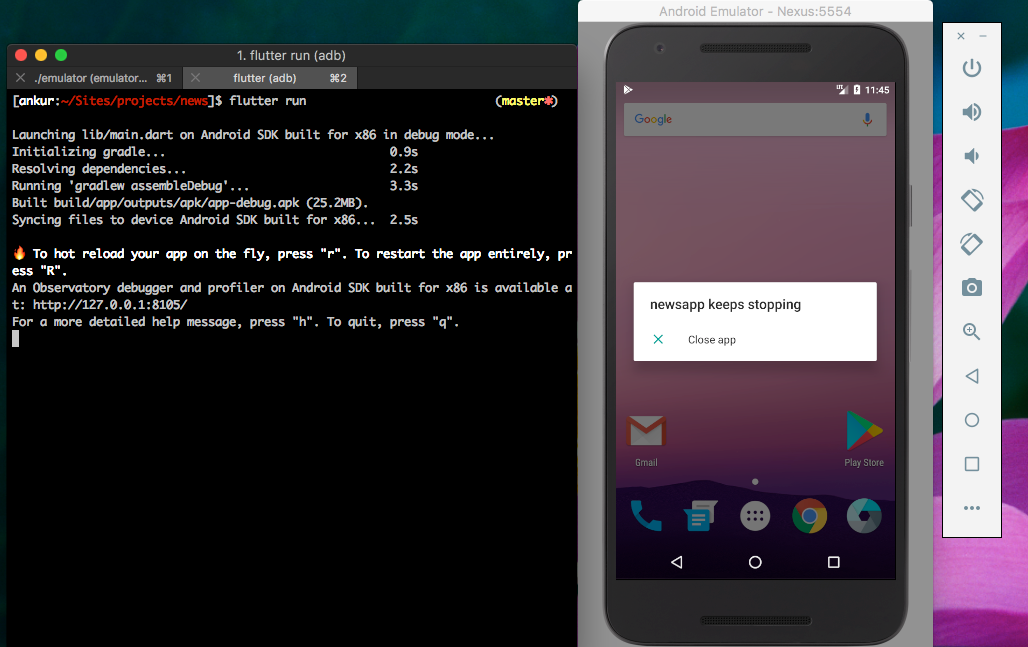The height and width of the screenshot is (647, 1028).
Task: Launch the Phone dialer from the dock
Action: (x=646, y=516)
